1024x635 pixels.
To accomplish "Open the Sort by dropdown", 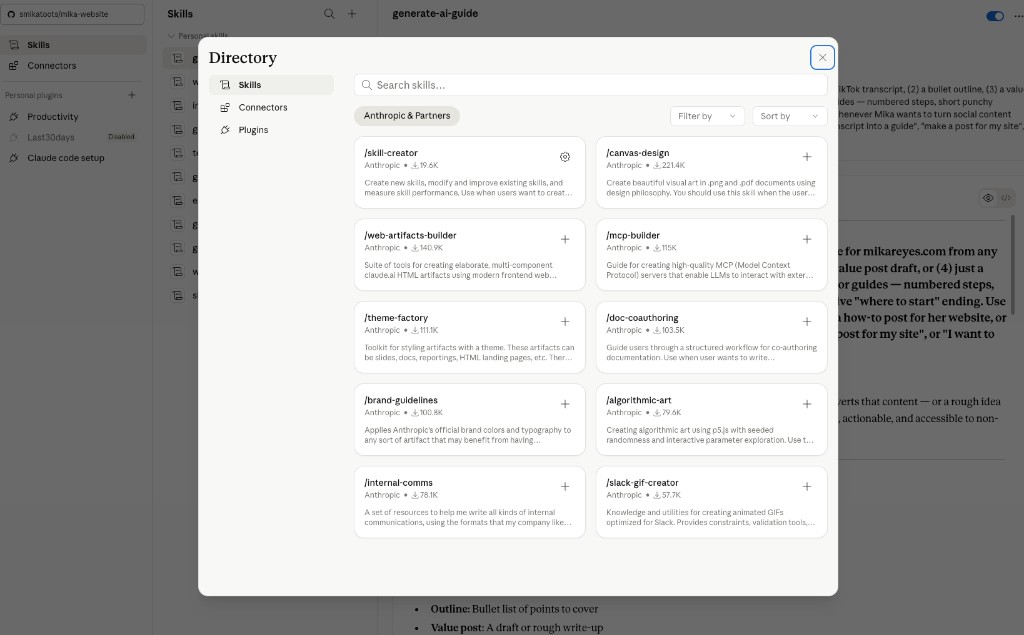I will 788,116.
